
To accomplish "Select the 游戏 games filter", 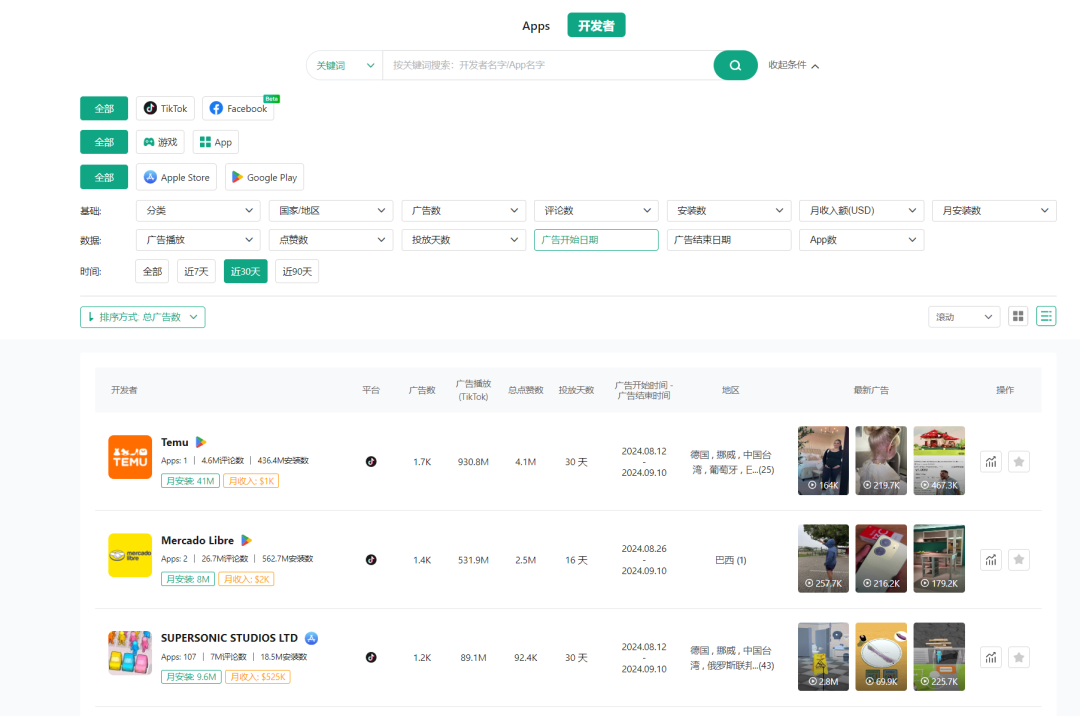I will tap(160, 142).
